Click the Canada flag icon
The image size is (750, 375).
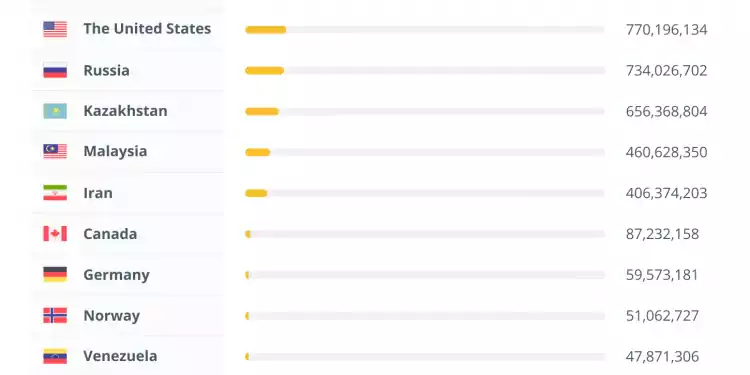[x=55, y=234]
